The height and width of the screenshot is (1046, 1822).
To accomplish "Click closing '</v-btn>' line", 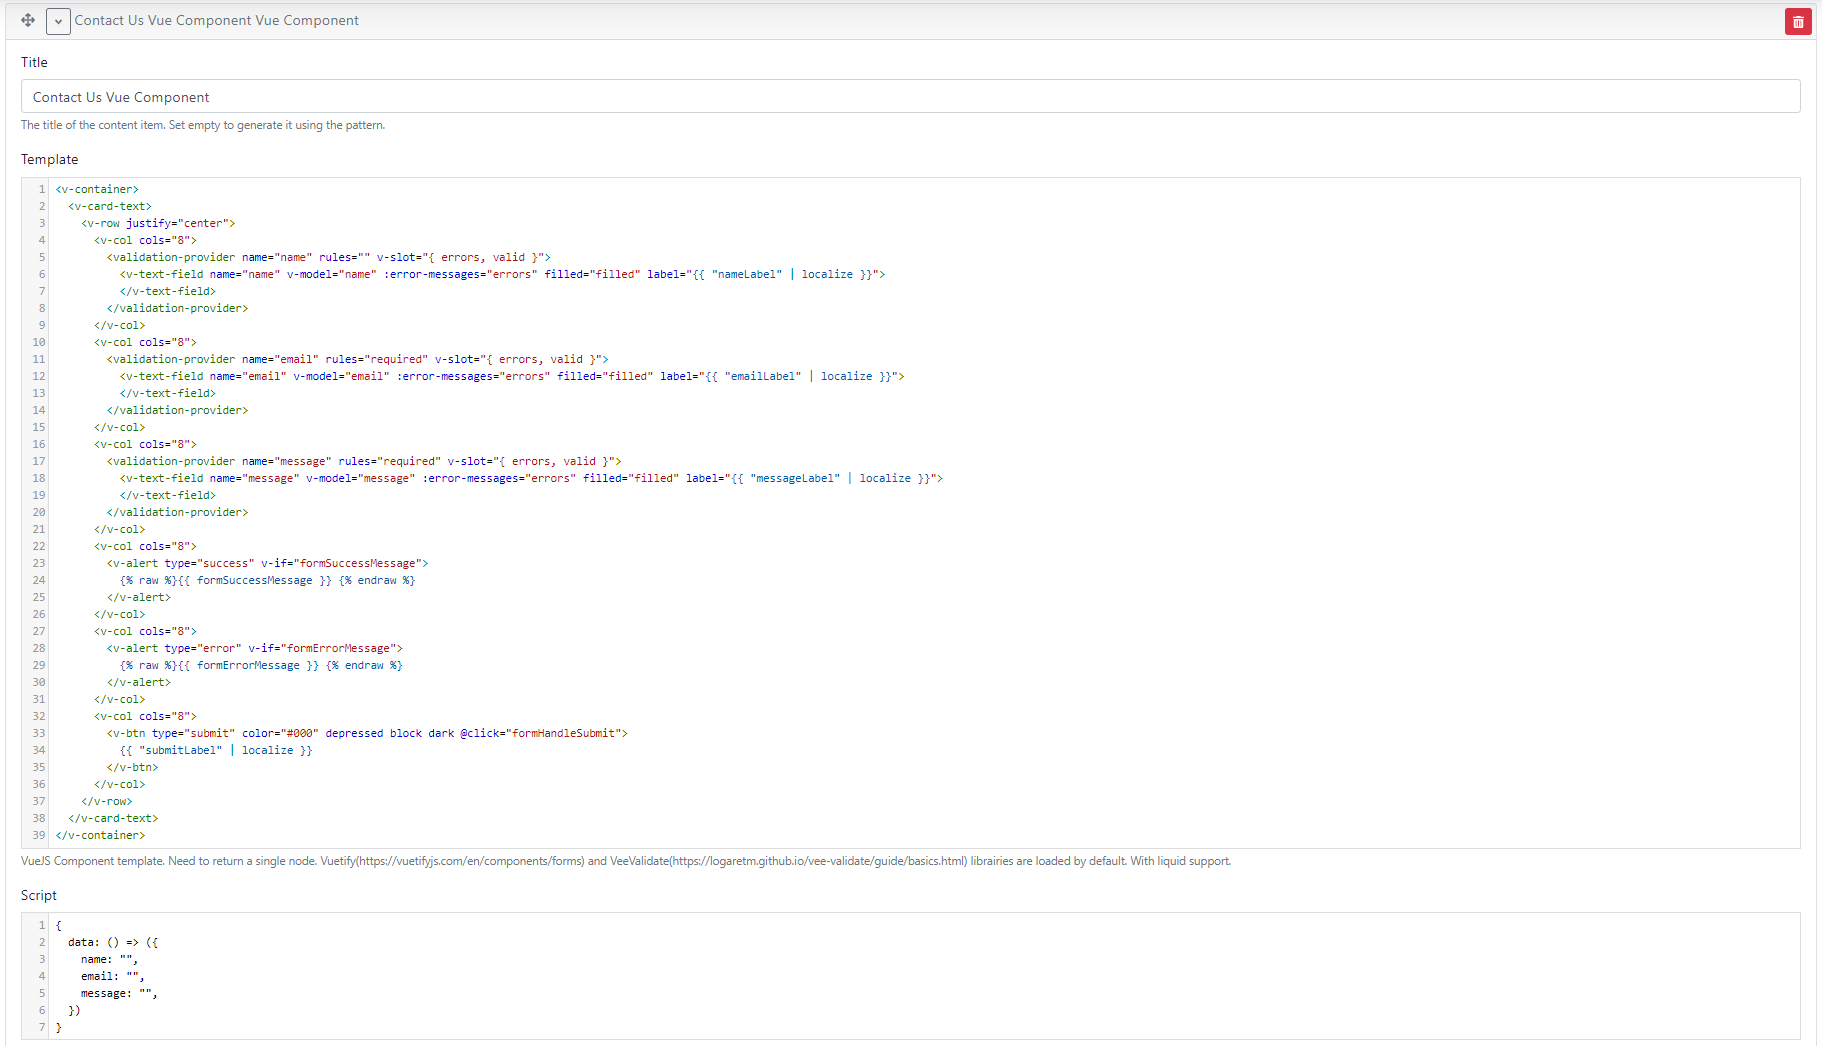I will coord(133,767).
